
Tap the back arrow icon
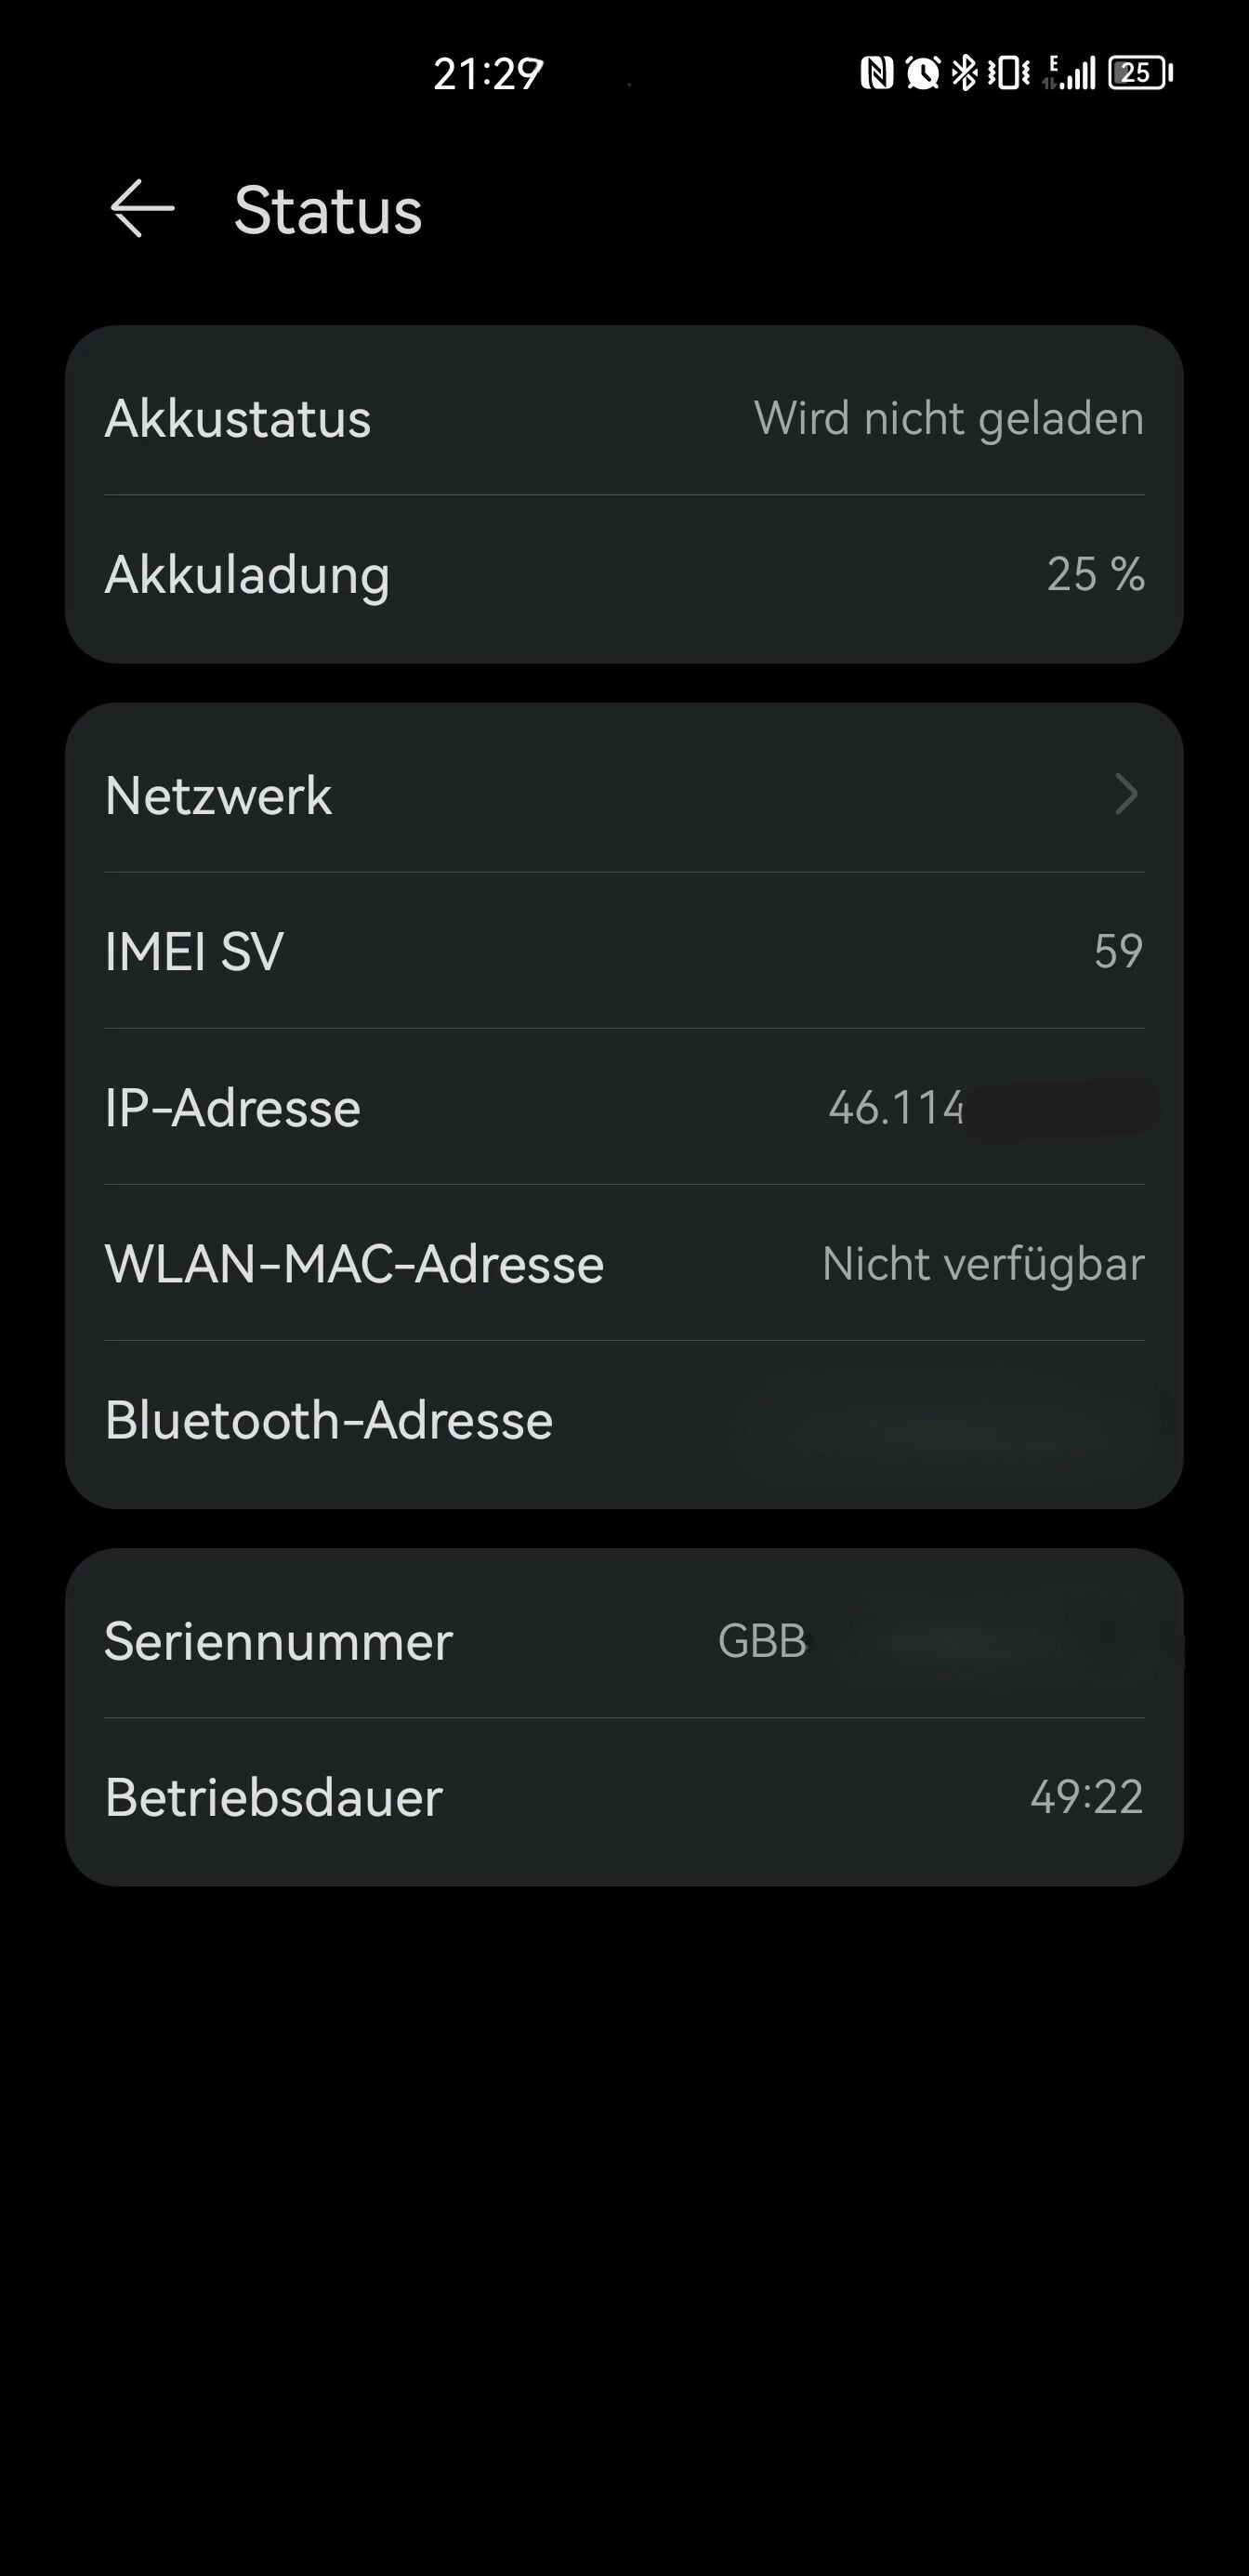[142, 209]
